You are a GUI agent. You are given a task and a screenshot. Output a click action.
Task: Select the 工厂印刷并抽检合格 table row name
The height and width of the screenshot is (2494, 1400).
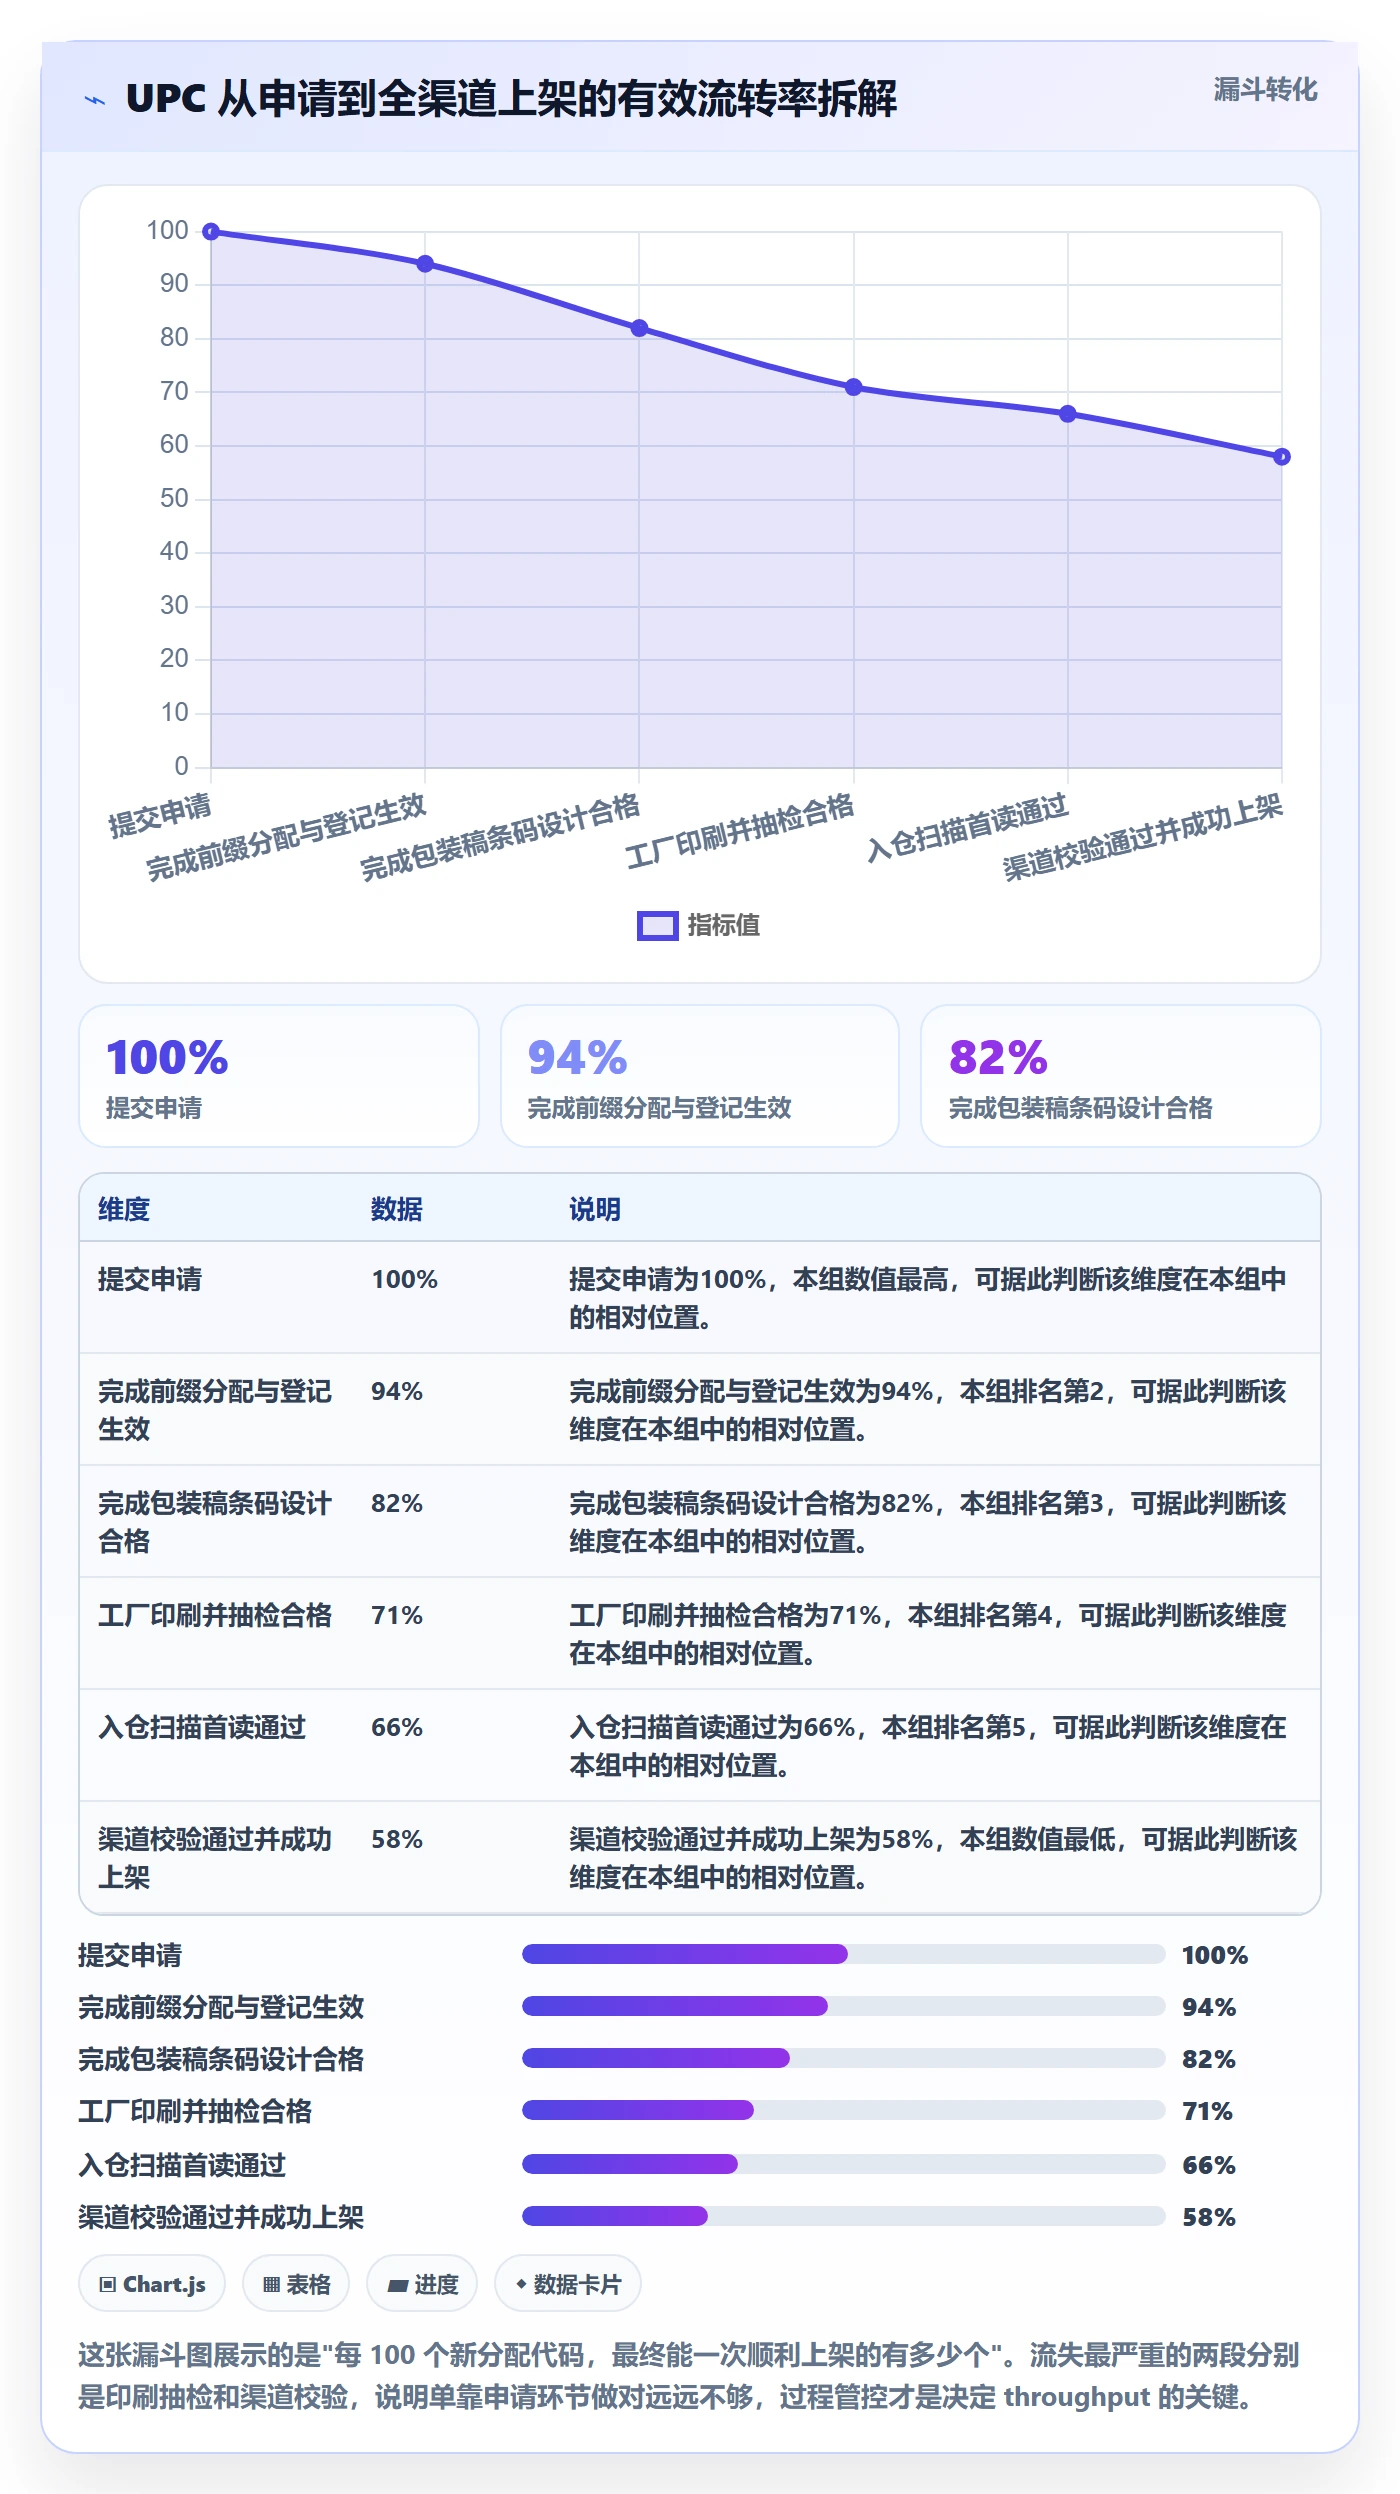215,1615
